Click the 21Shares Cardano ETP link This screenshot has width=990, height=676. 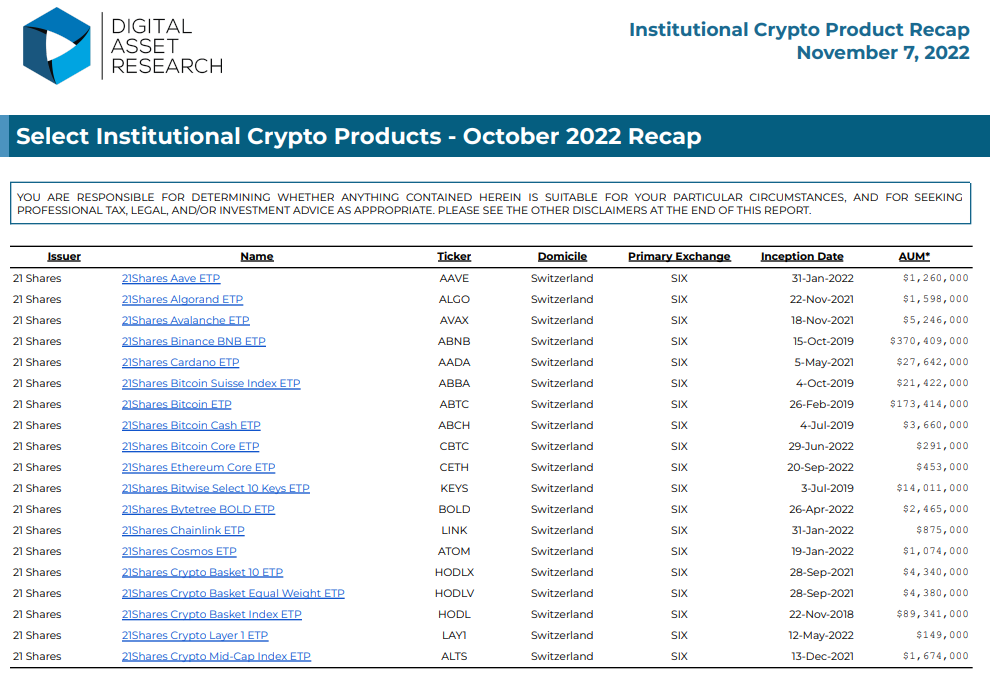(x=180, y=362)
